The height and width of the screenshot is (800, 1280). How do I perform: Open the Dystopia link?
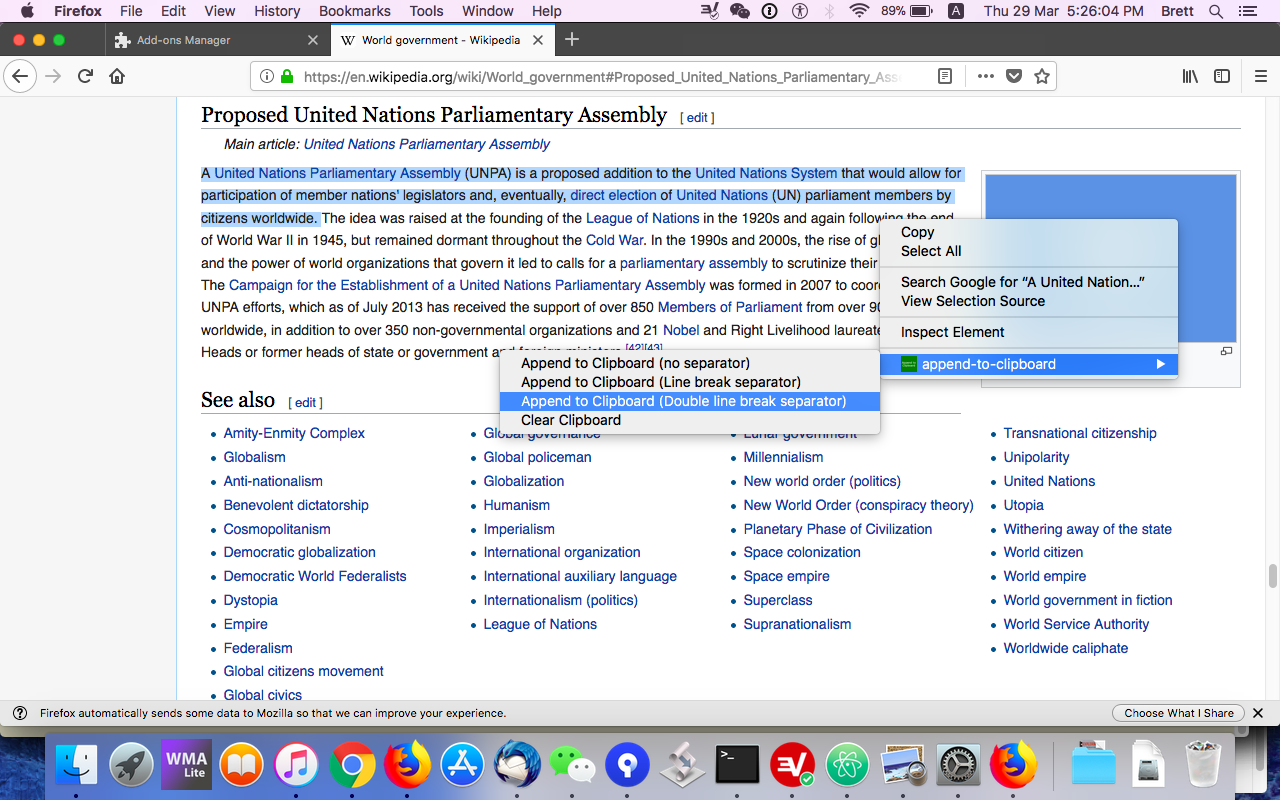(x=251, y=600)
